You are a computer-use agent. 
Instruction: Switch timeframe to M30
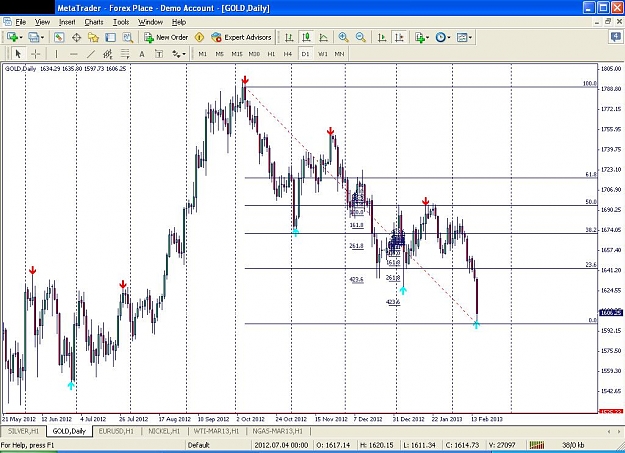[254, 54]
